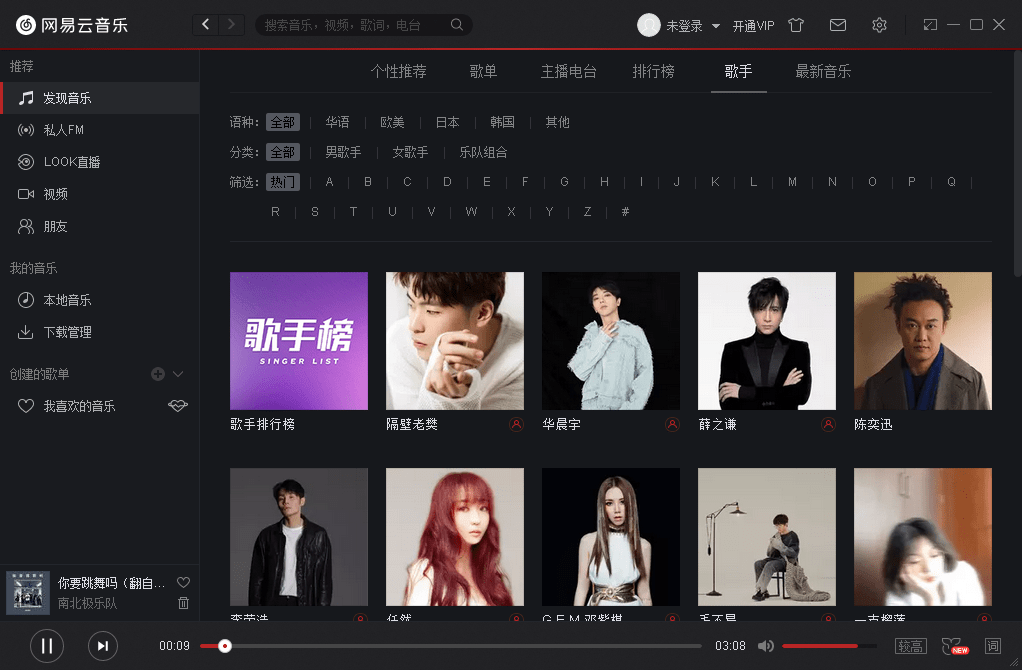
Task: Filter language by 其他
Action: click(x=557, y=122)
